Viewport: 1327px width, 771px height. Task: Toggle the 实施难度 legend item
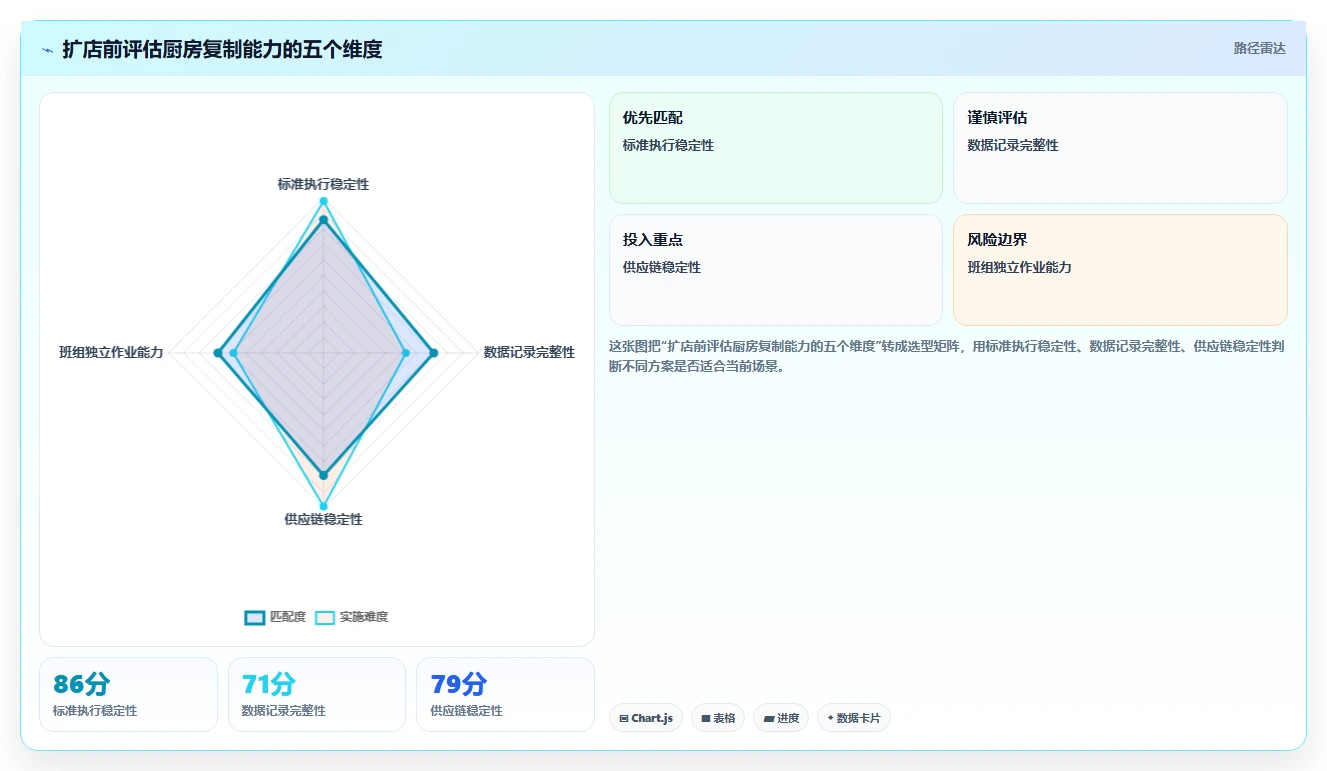click(351, 617)
